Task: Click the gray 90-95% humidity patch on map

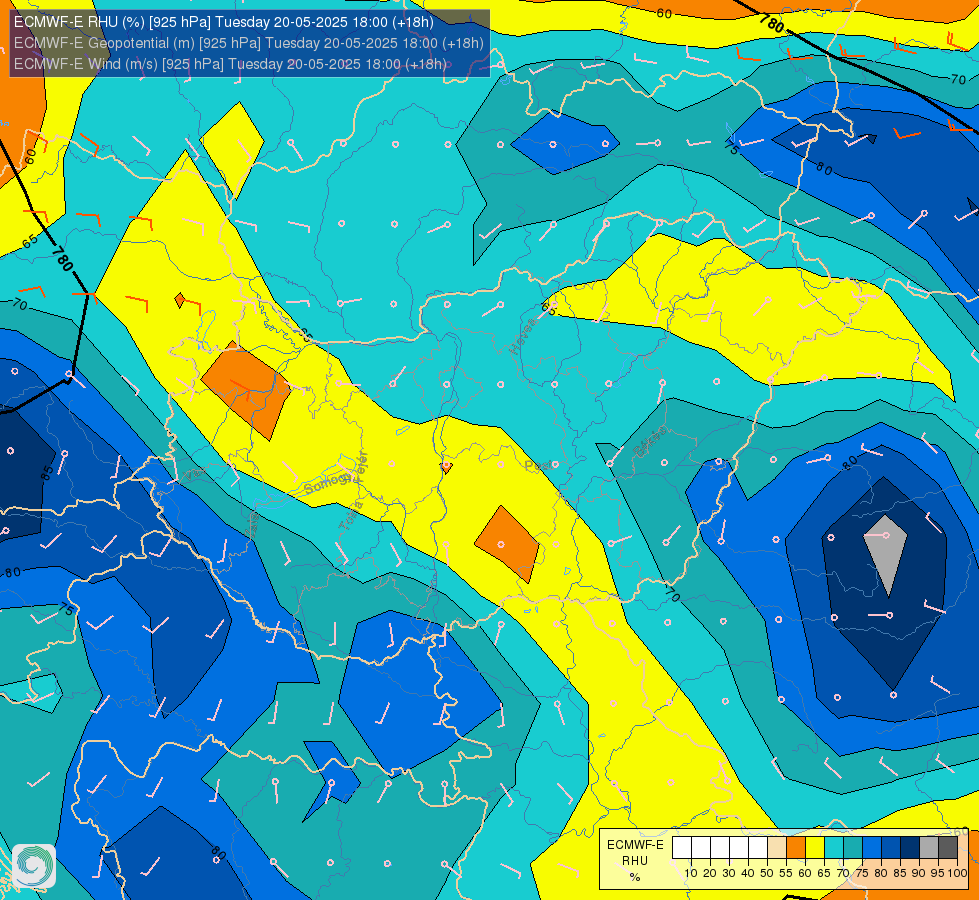Action: pos(886,555)
